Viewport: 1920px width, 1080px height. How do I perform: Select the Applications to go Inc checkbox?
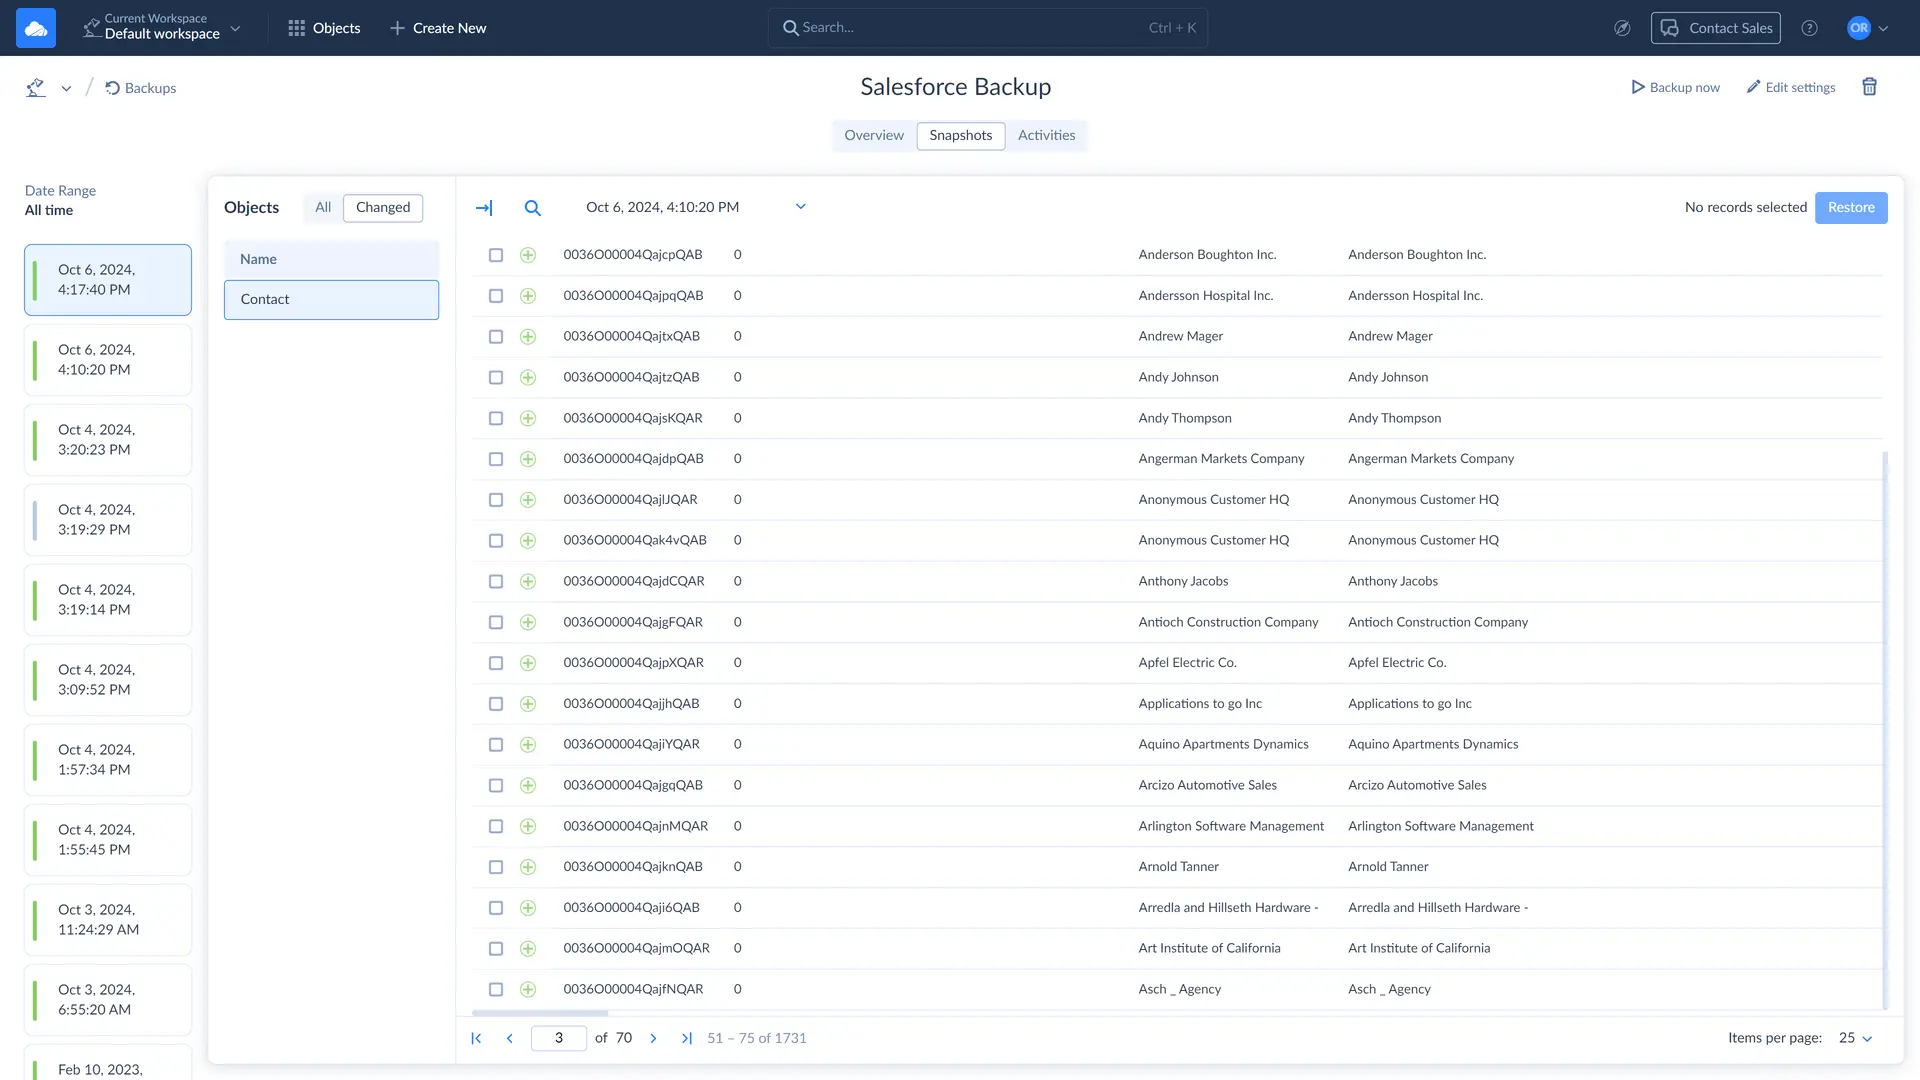click(x=495, y=704)
